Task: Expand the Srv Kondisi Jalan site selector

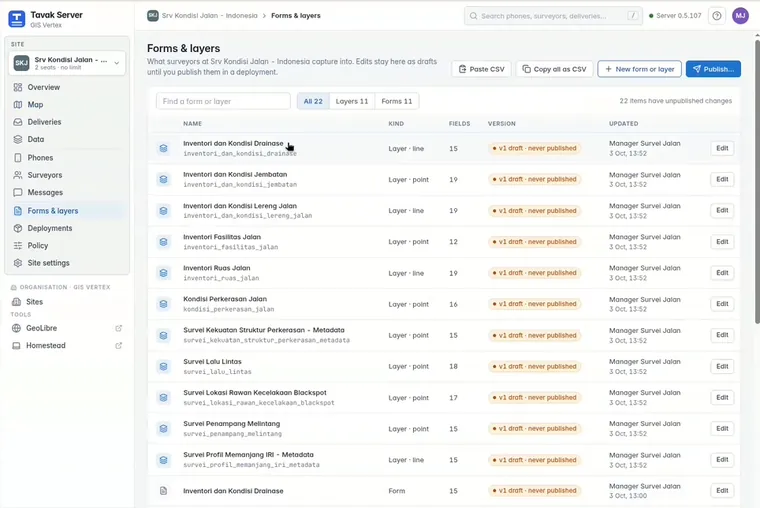Action: click(x=67, y=63)
